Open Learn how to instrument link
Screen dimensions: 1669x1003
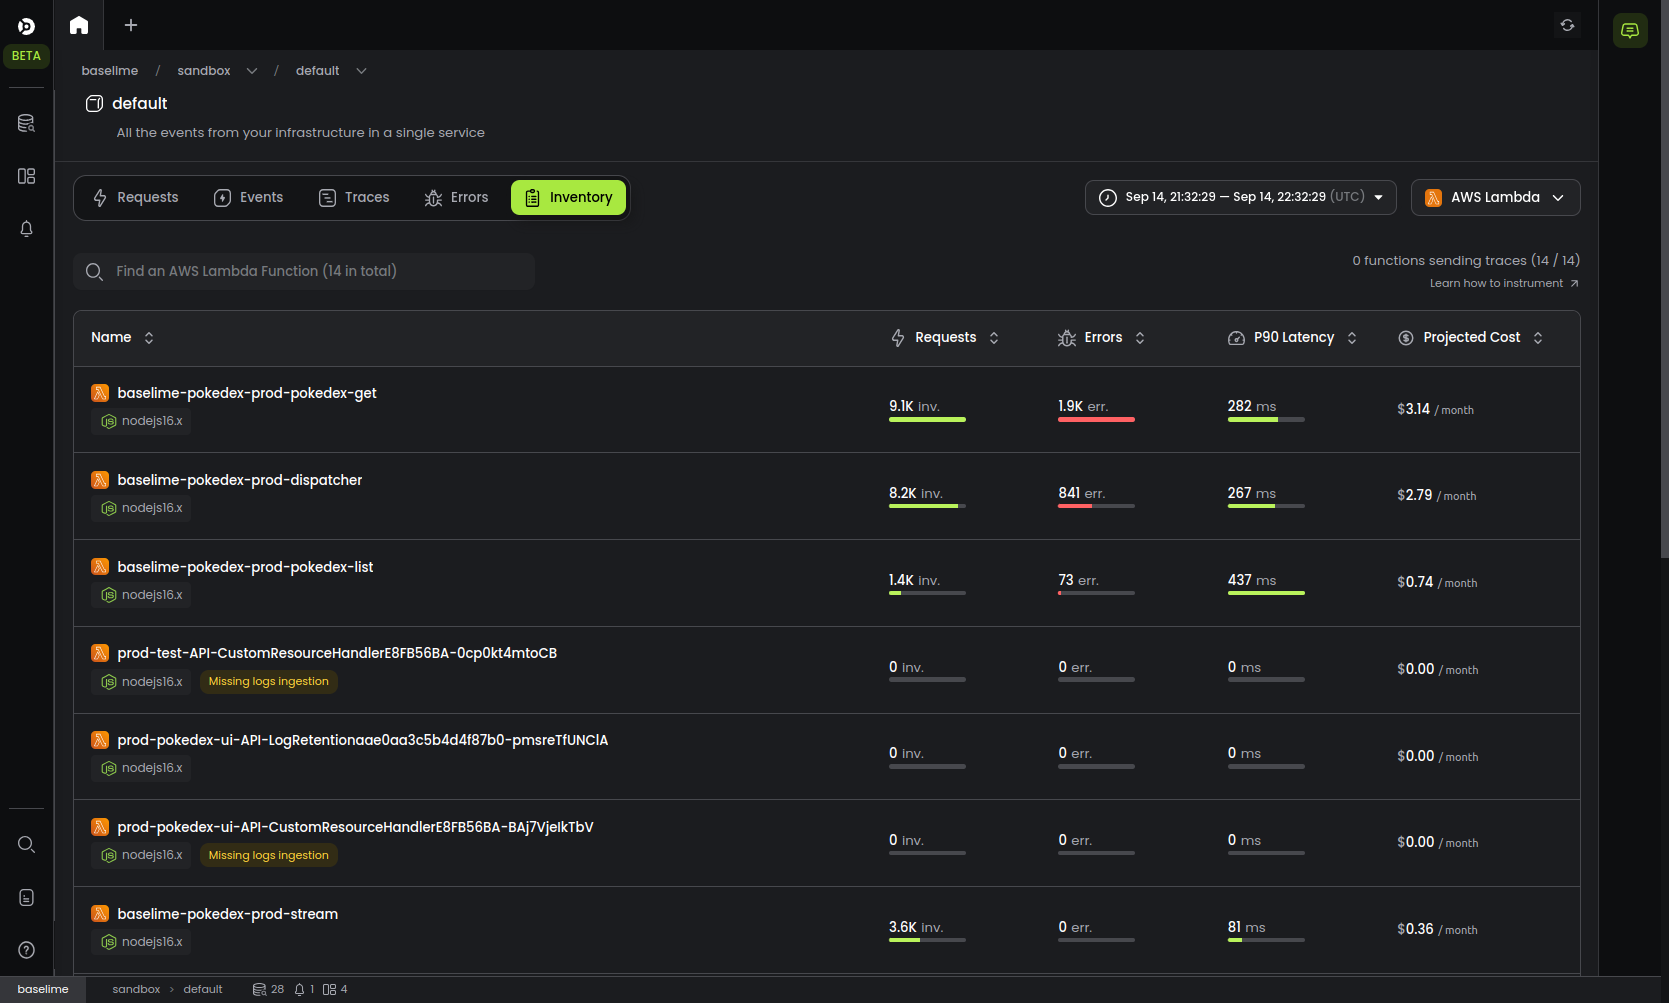(1504, 284)
